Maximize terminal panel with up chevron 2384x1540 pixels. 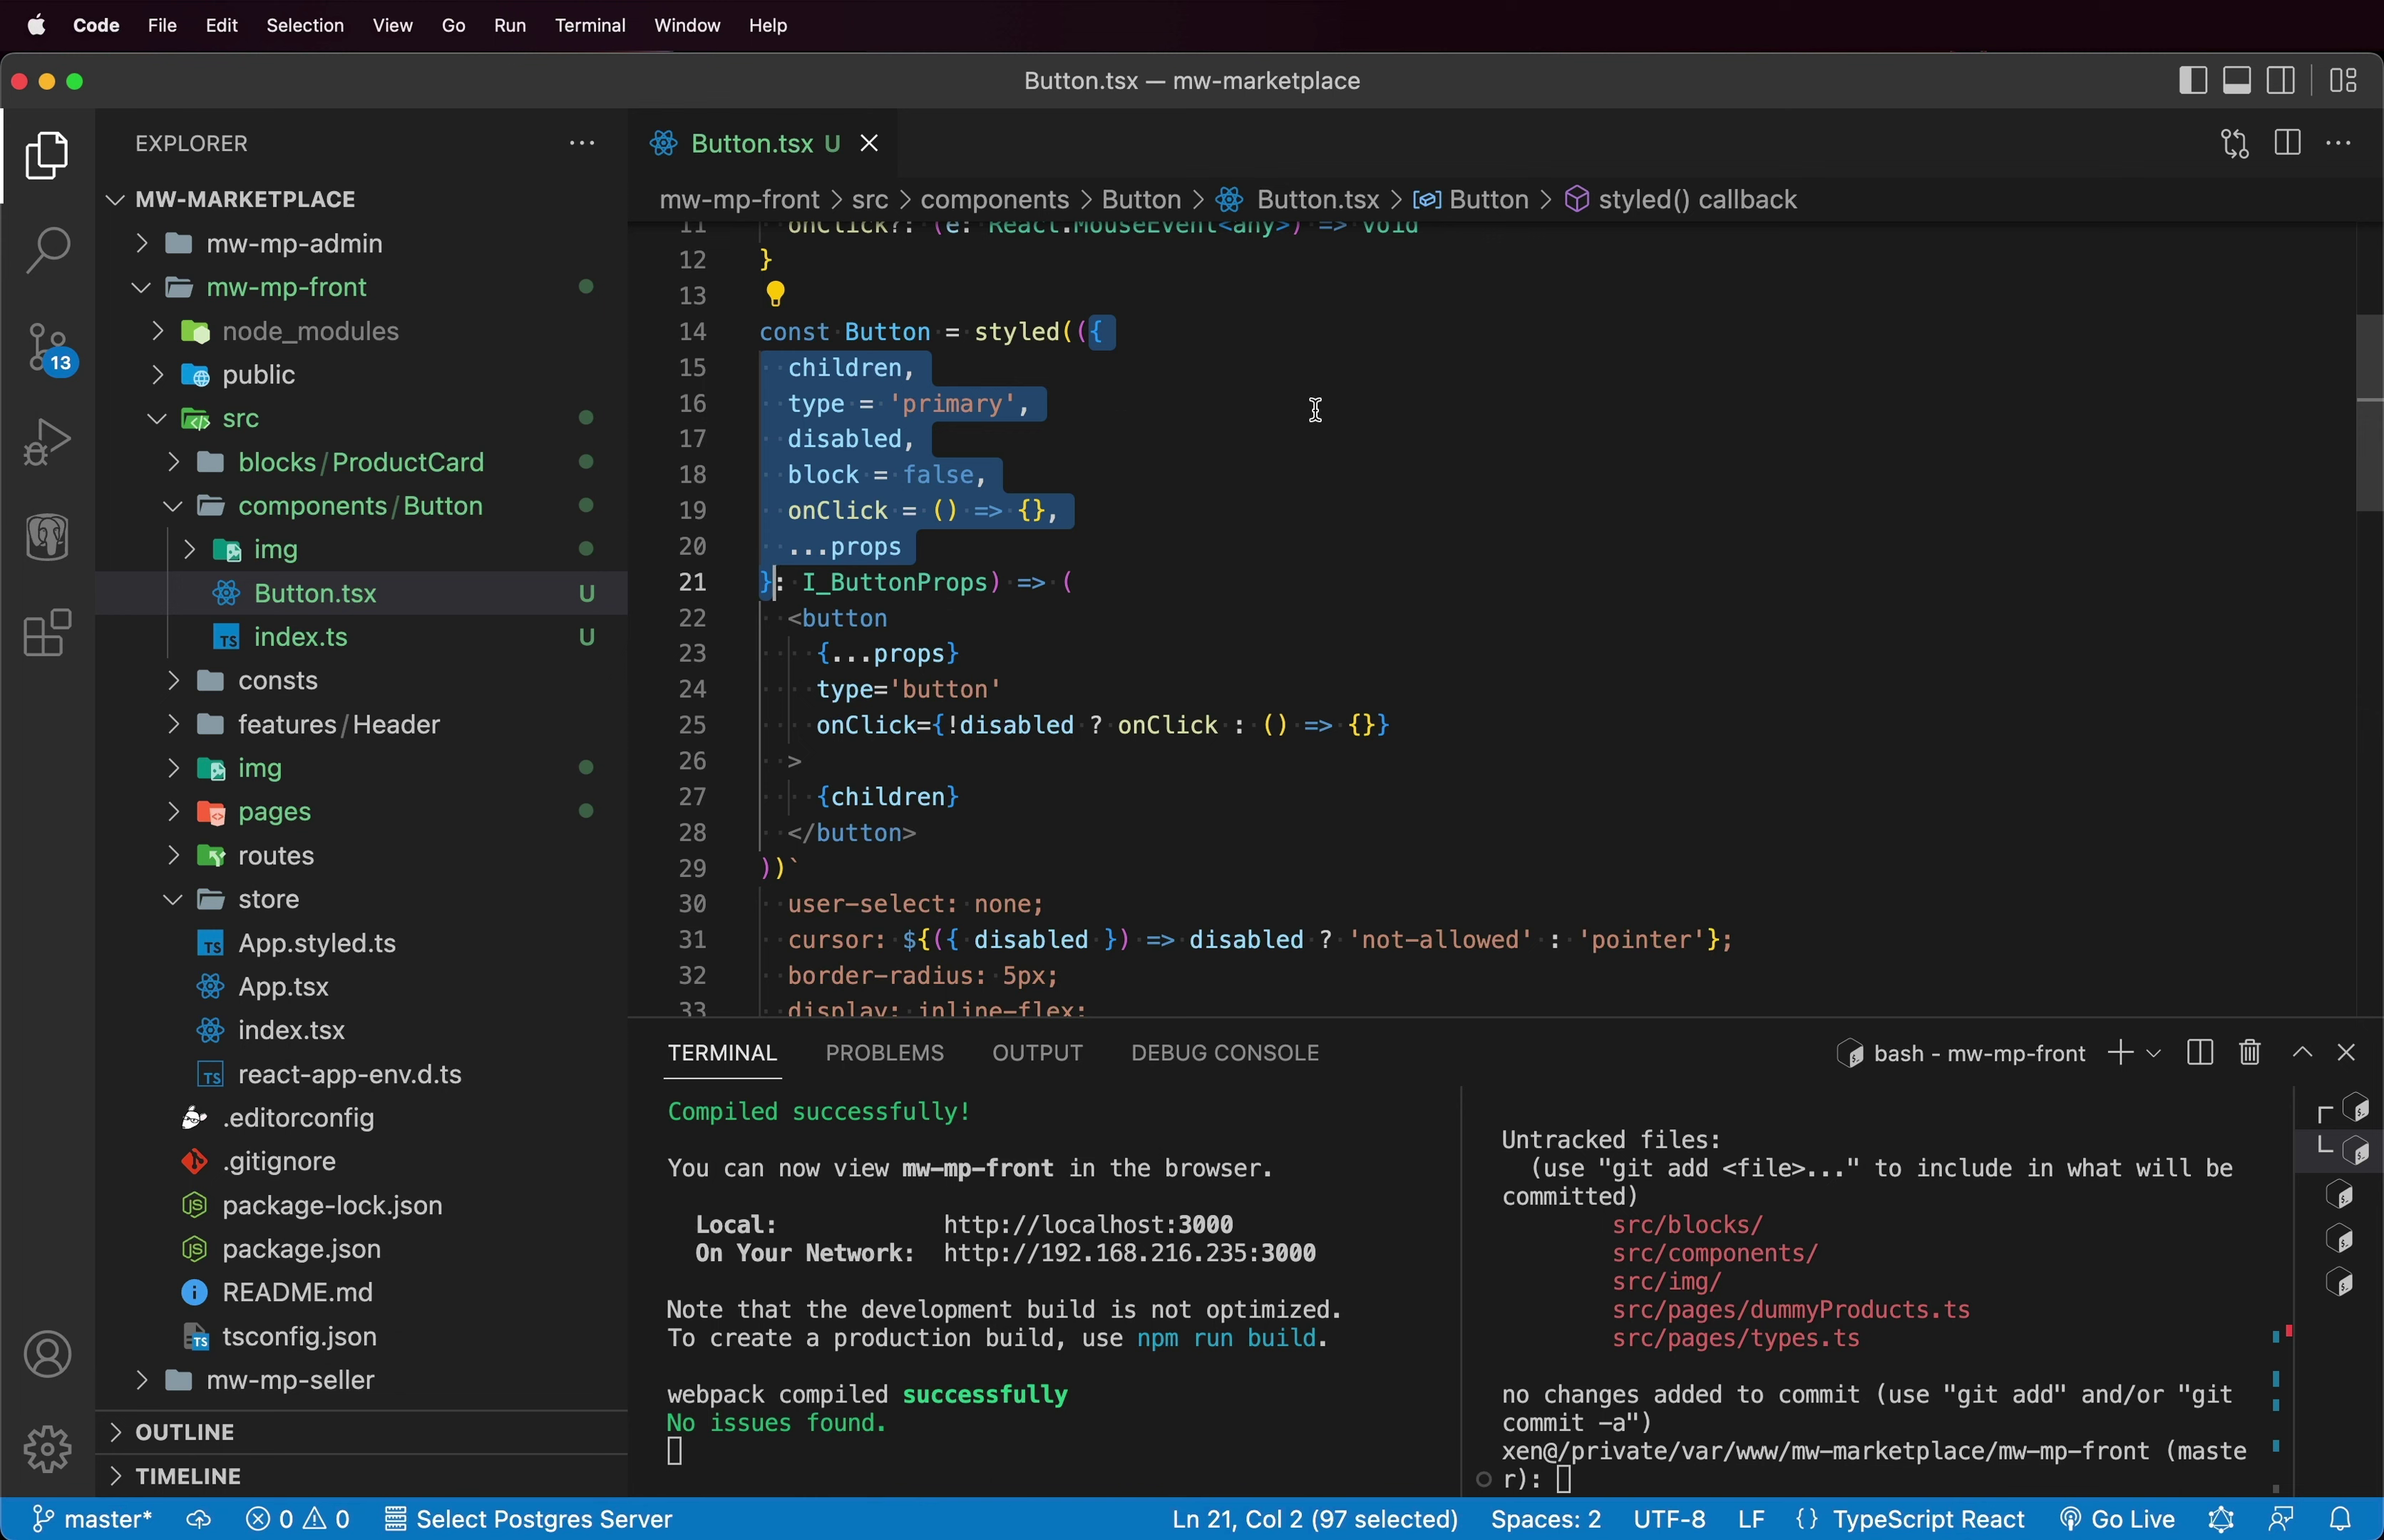pos(2302,1052)
